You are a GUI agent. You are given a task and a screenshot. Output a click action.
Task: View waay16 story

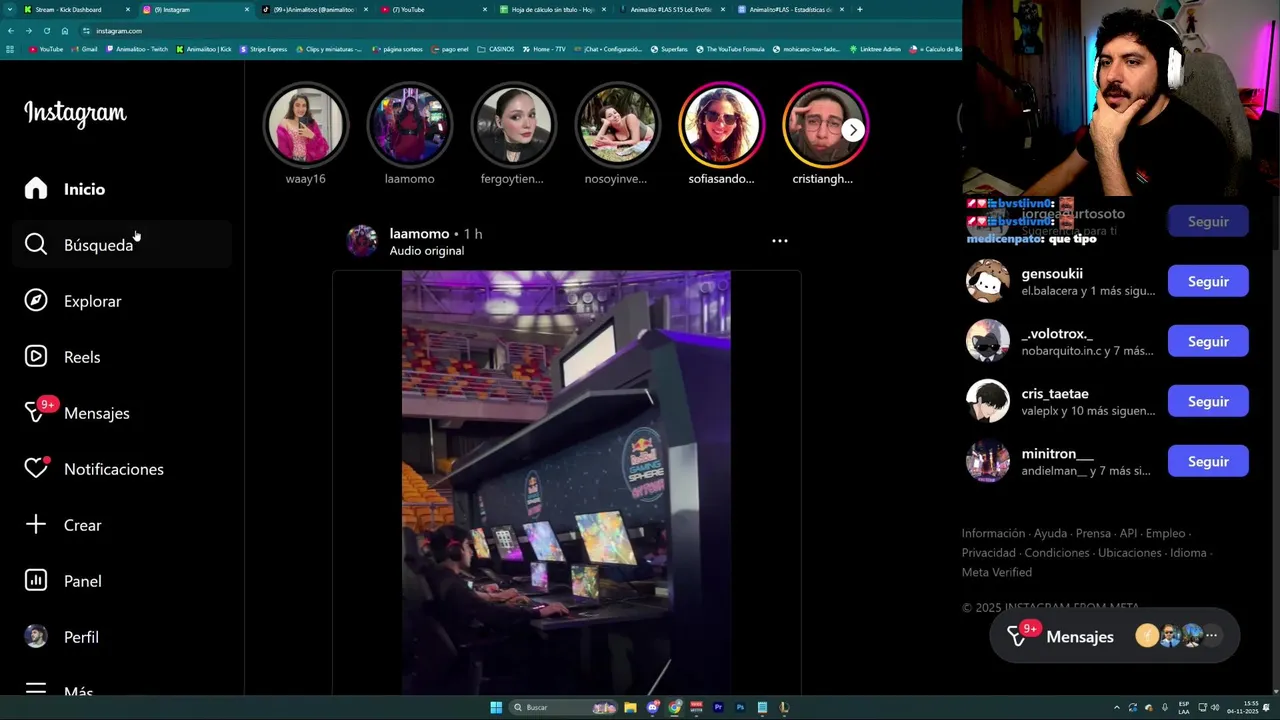305,125
